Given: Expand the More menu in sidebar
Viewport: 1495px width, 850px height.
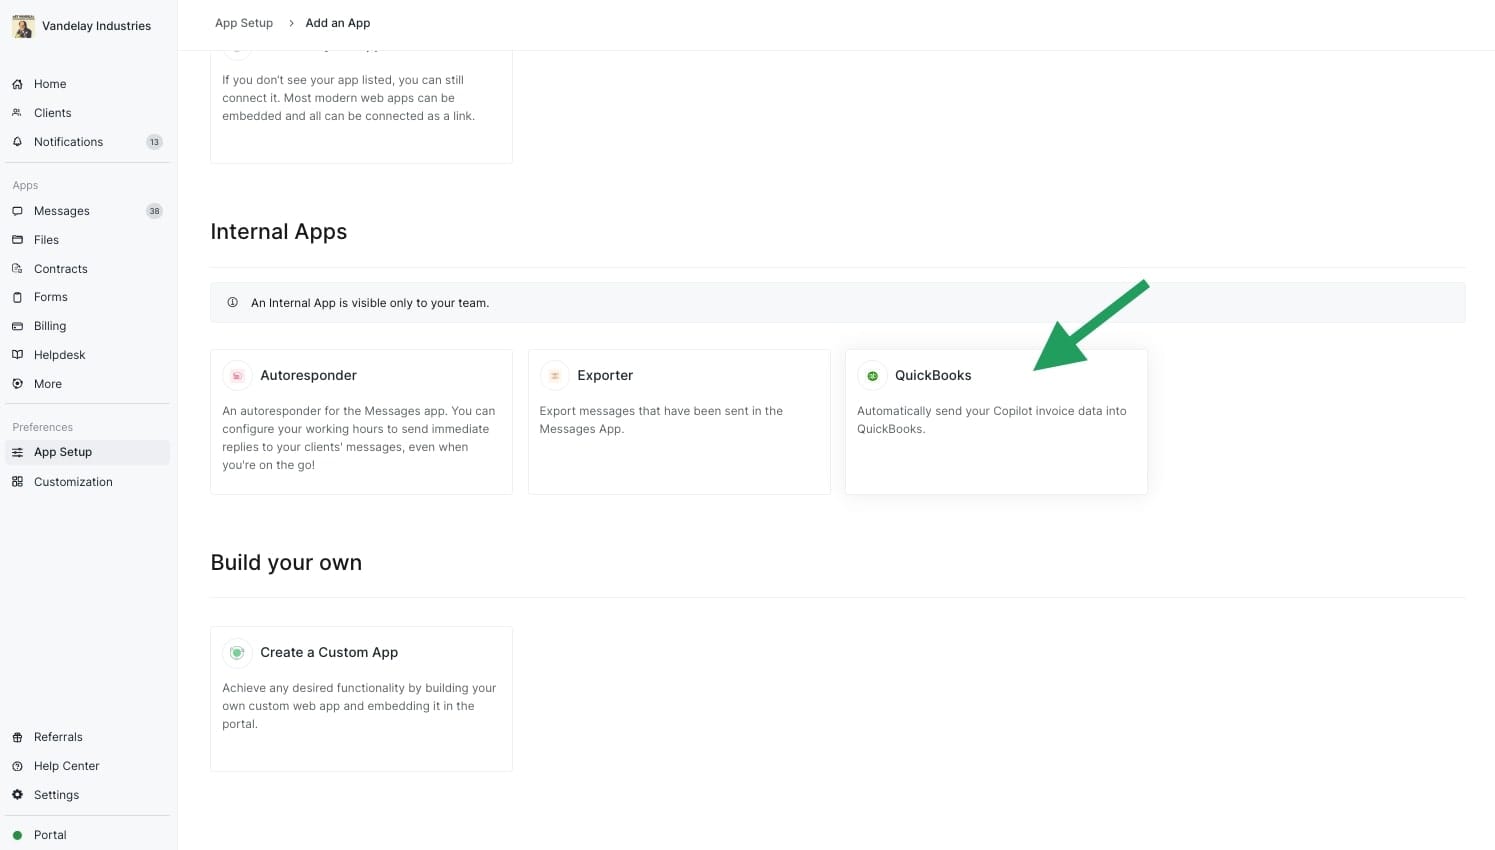Looking at the screenshot, I should pos(47,384).
